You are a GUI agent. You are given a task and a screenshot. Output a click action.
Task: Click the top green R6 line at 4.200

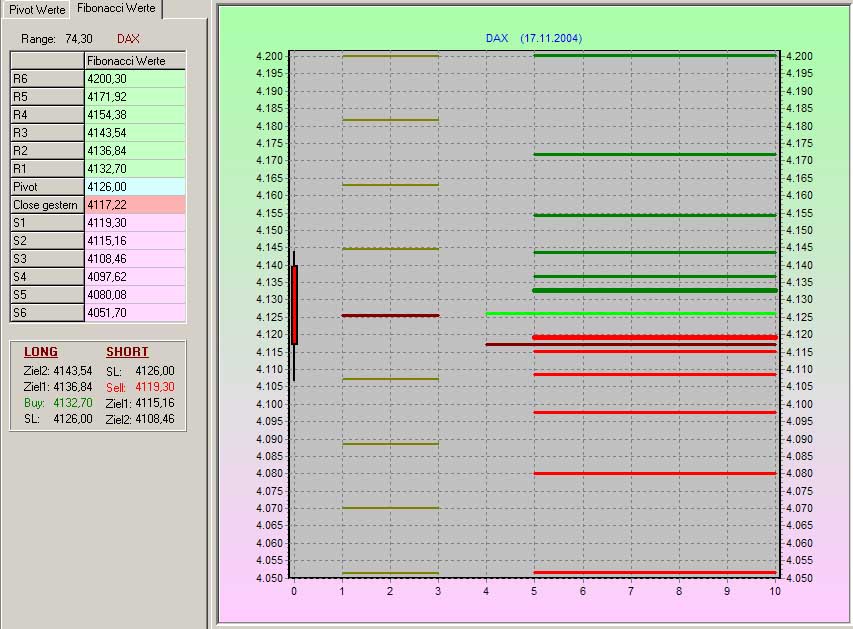coord(655,56)
